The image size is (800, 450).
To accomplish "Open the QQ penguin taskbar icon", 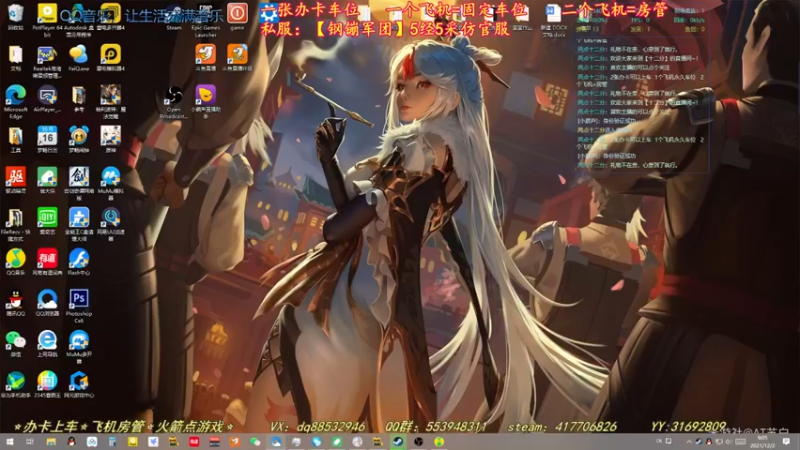I will click(71, 441).
